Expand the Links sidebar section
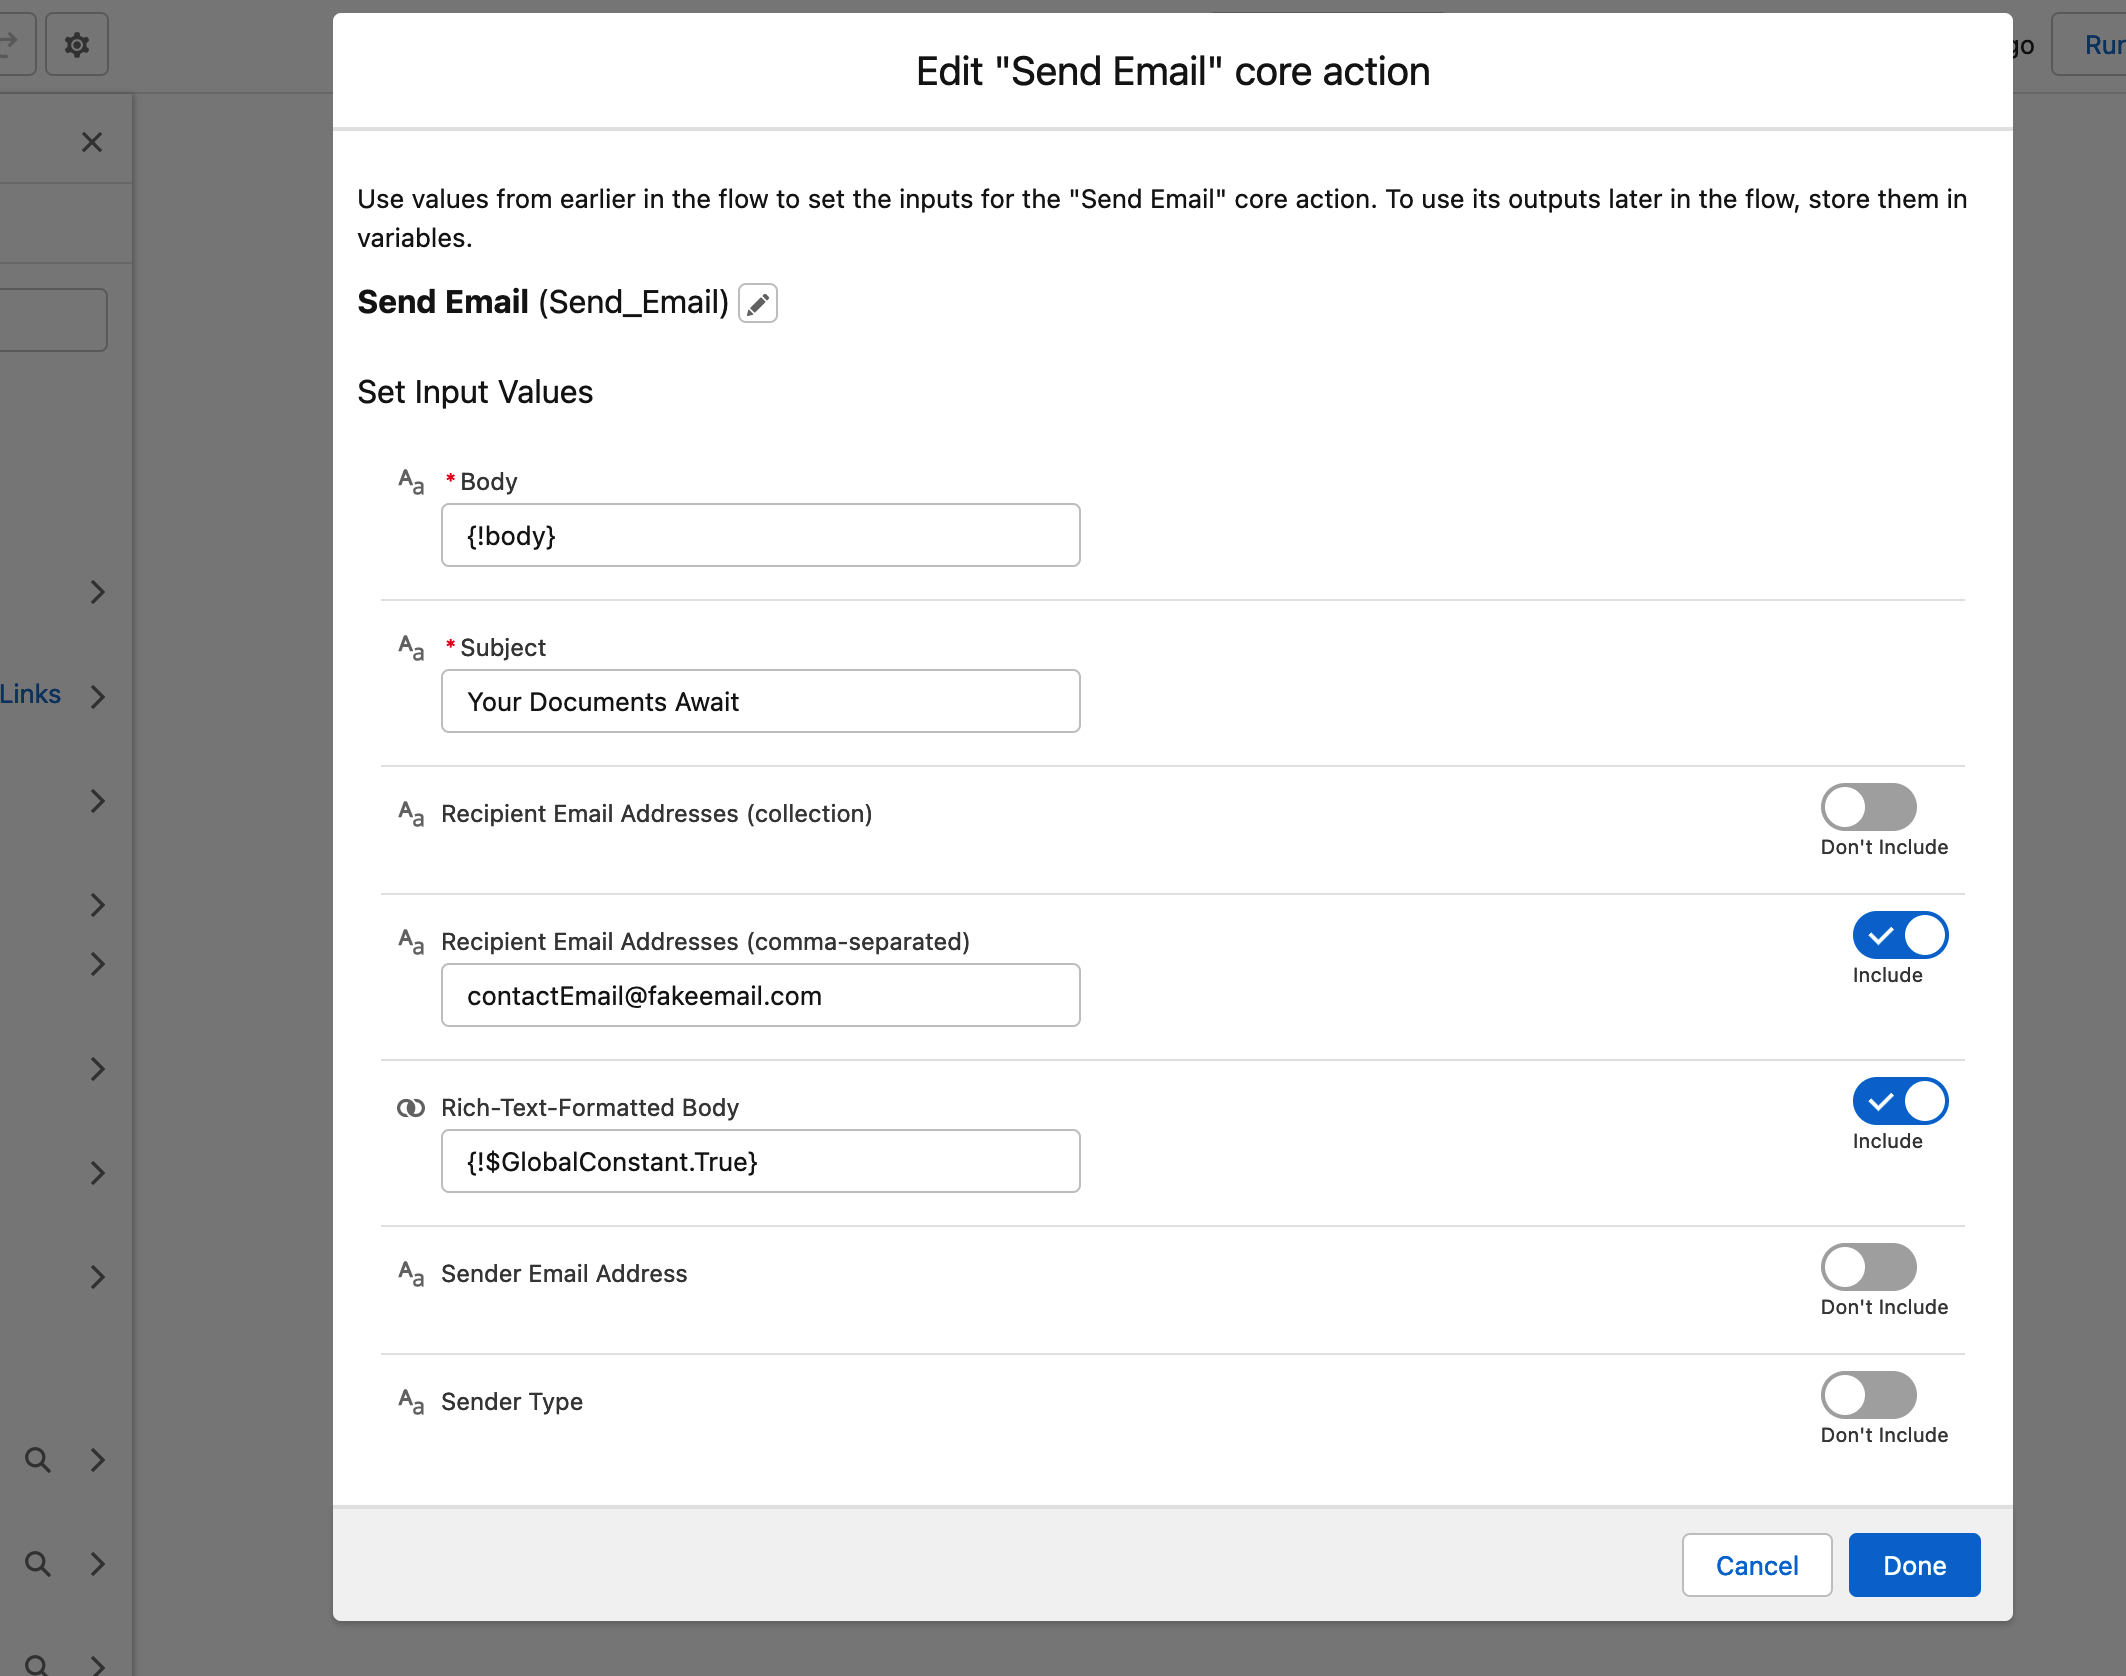 click(x=97, y=694)
